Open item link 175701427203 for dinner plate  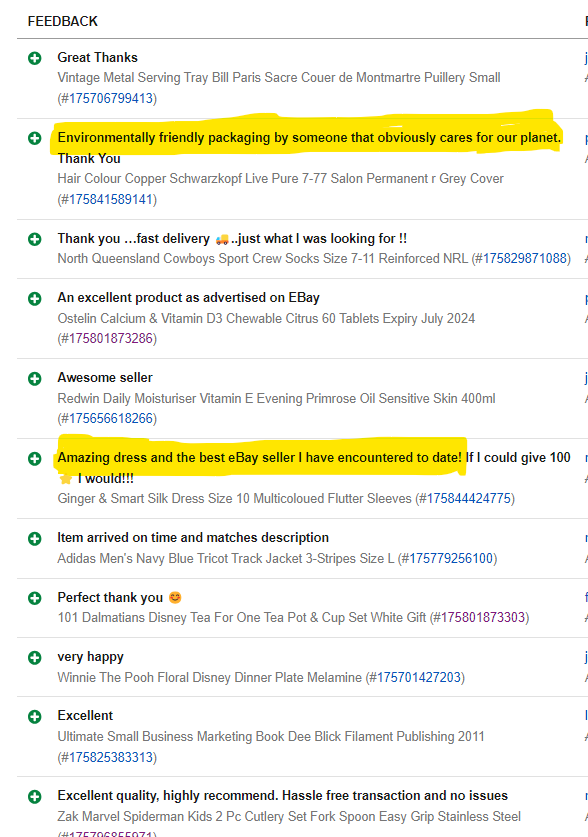point(419,677)
